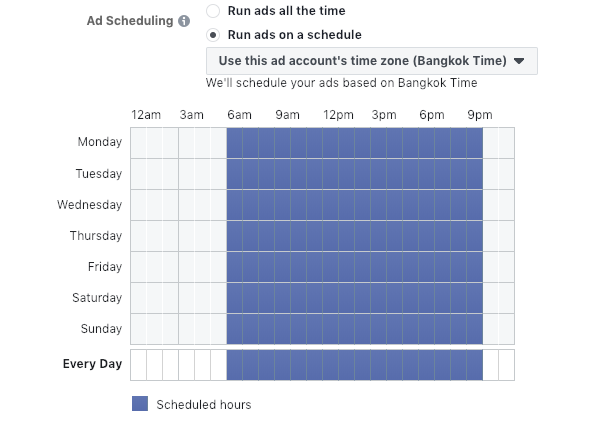
Task: Open the Bangkok Time zone dropdown
Action: [372, 61]
